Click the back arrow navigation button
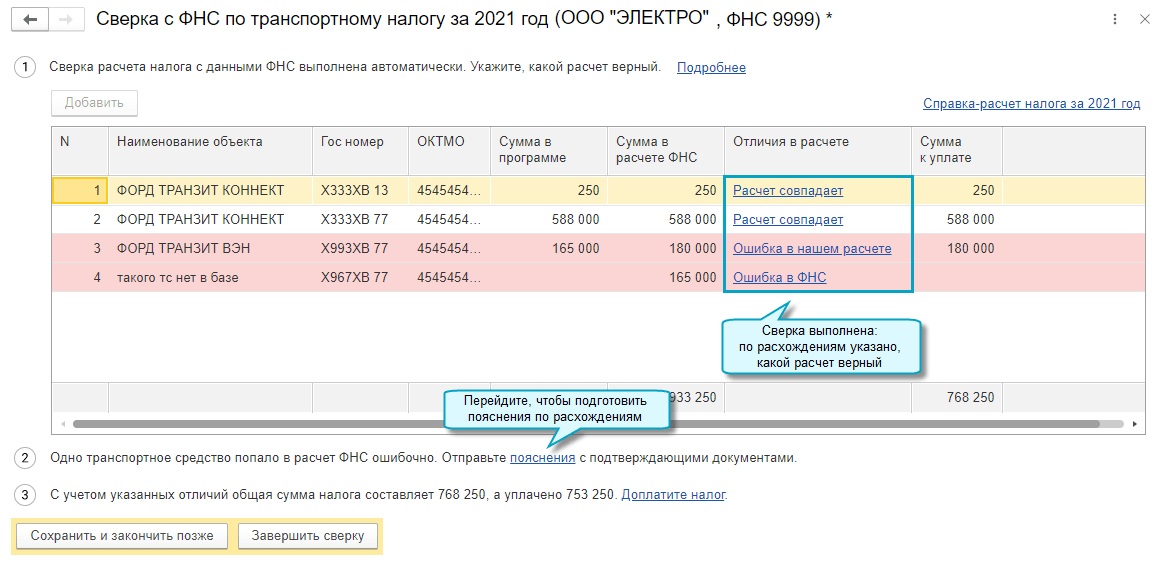 click(32, 19)
